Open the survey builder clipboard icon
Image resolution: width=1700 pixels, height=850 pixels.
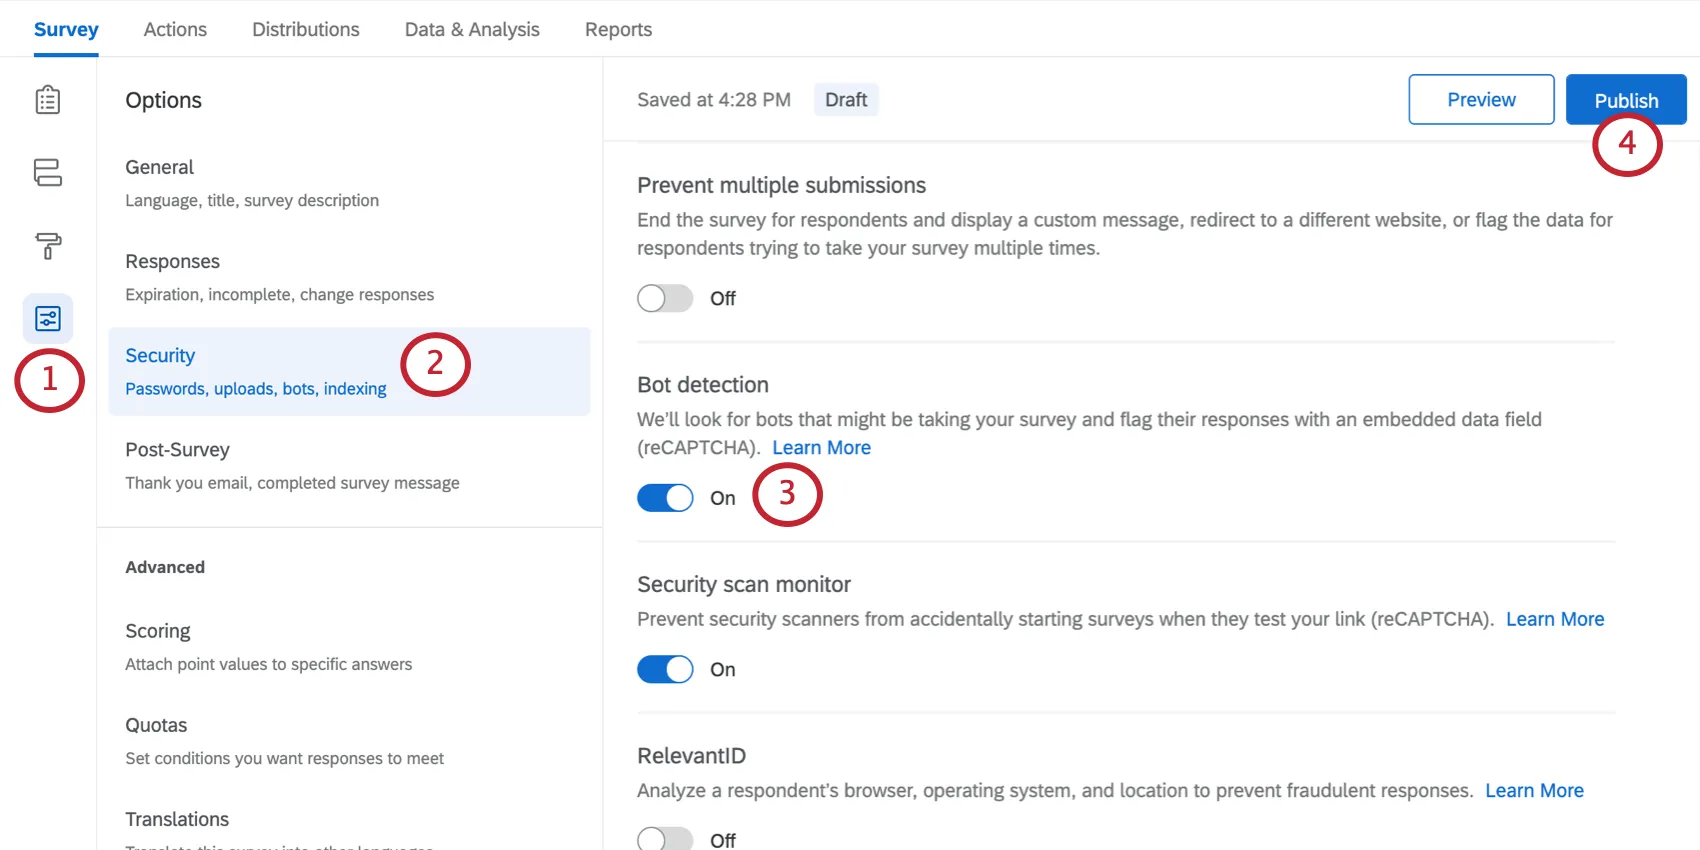tap(48, 100)
